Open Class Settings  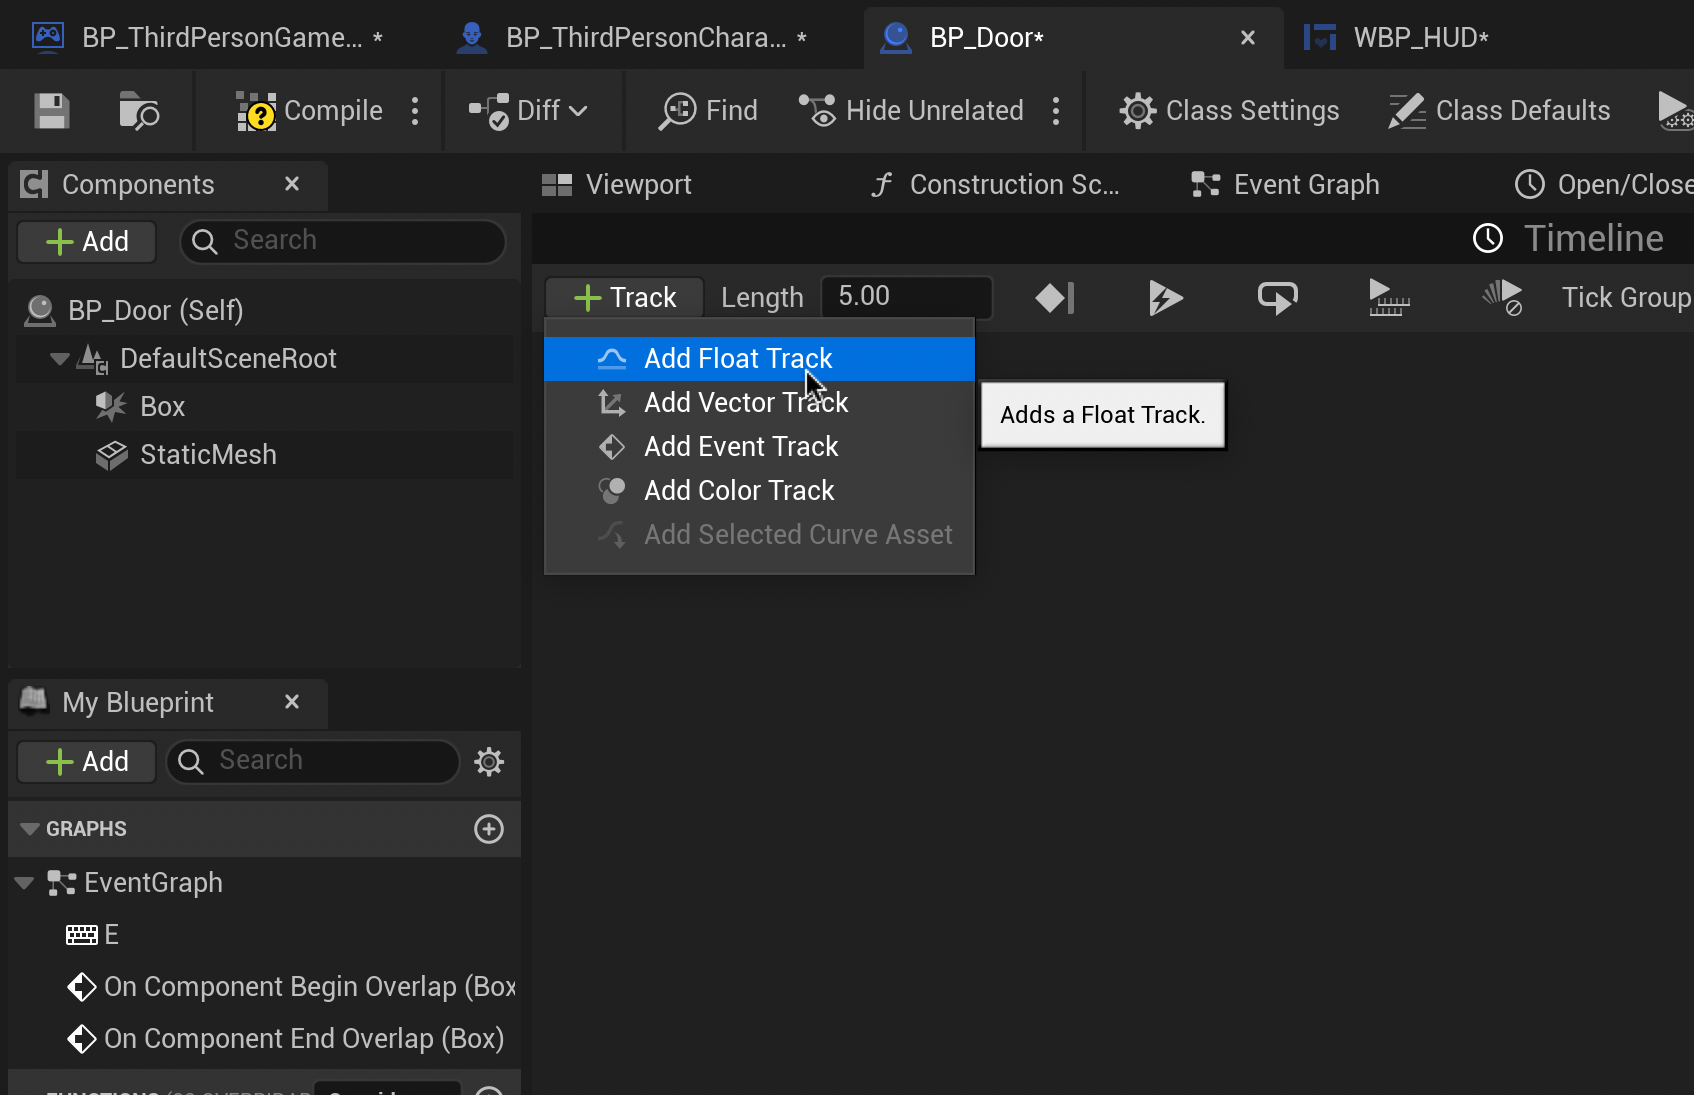[x=1229, y=111]
